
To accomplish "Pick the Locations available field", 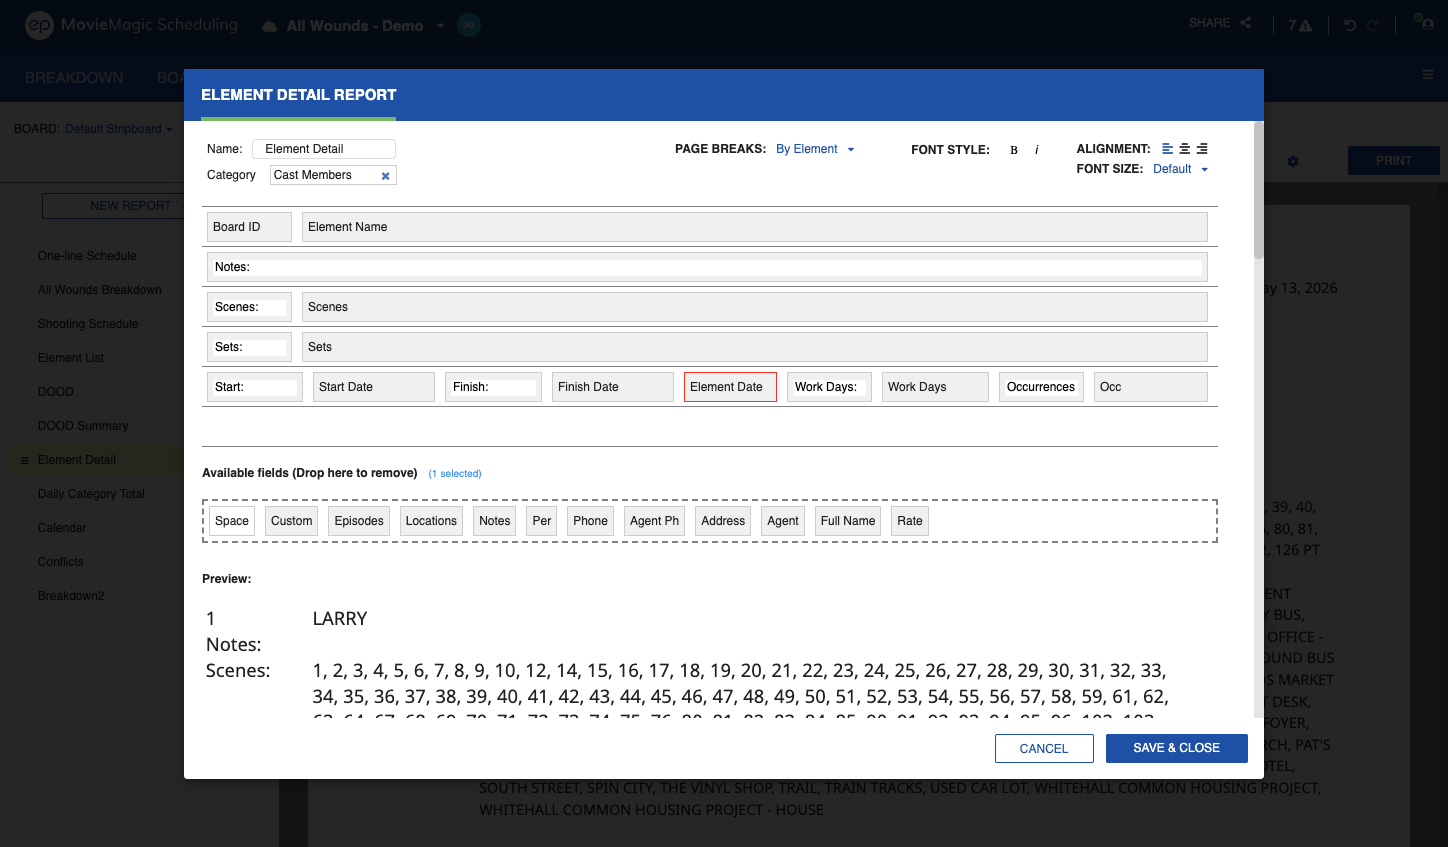I will pos(431,521).
